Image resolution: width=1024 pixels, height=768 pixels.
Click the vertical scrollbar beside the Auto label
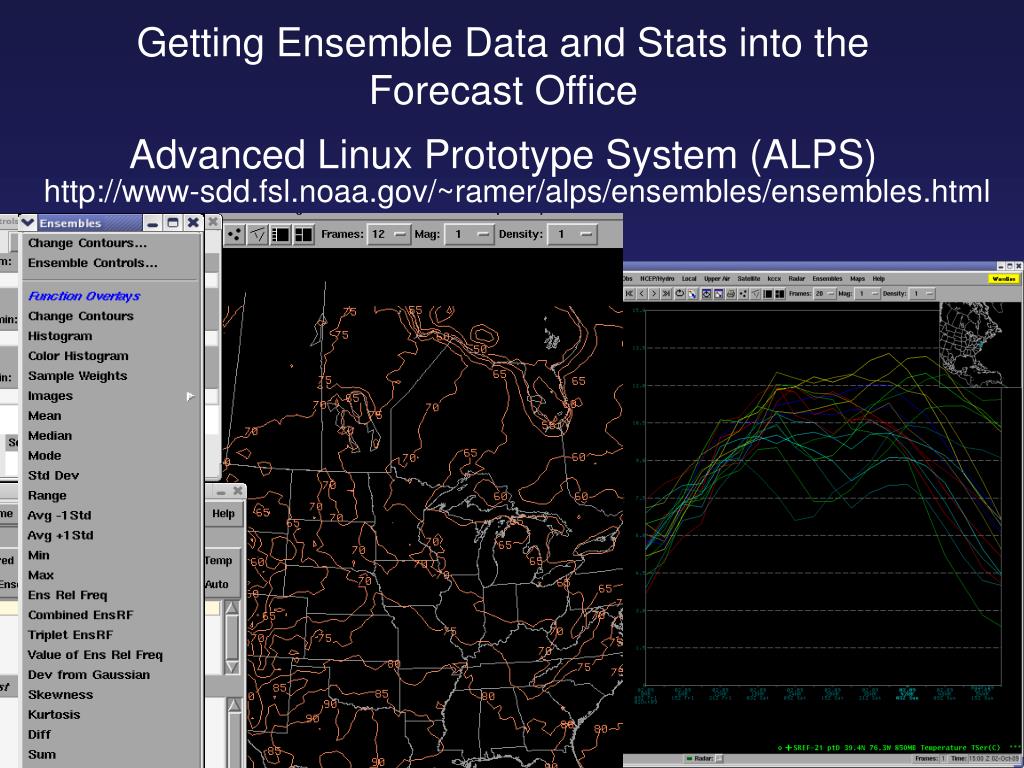[x=232, y=638]
